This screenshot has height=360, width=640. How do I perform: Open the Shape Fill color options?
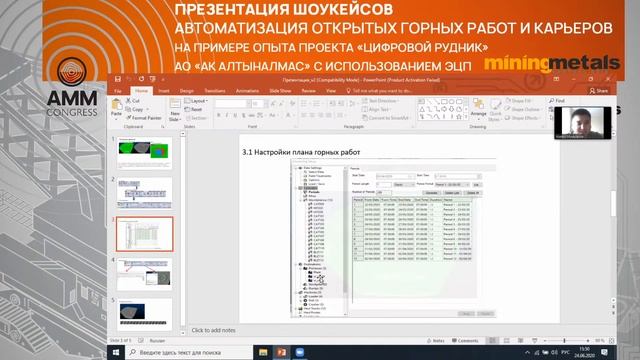[519, 100]
